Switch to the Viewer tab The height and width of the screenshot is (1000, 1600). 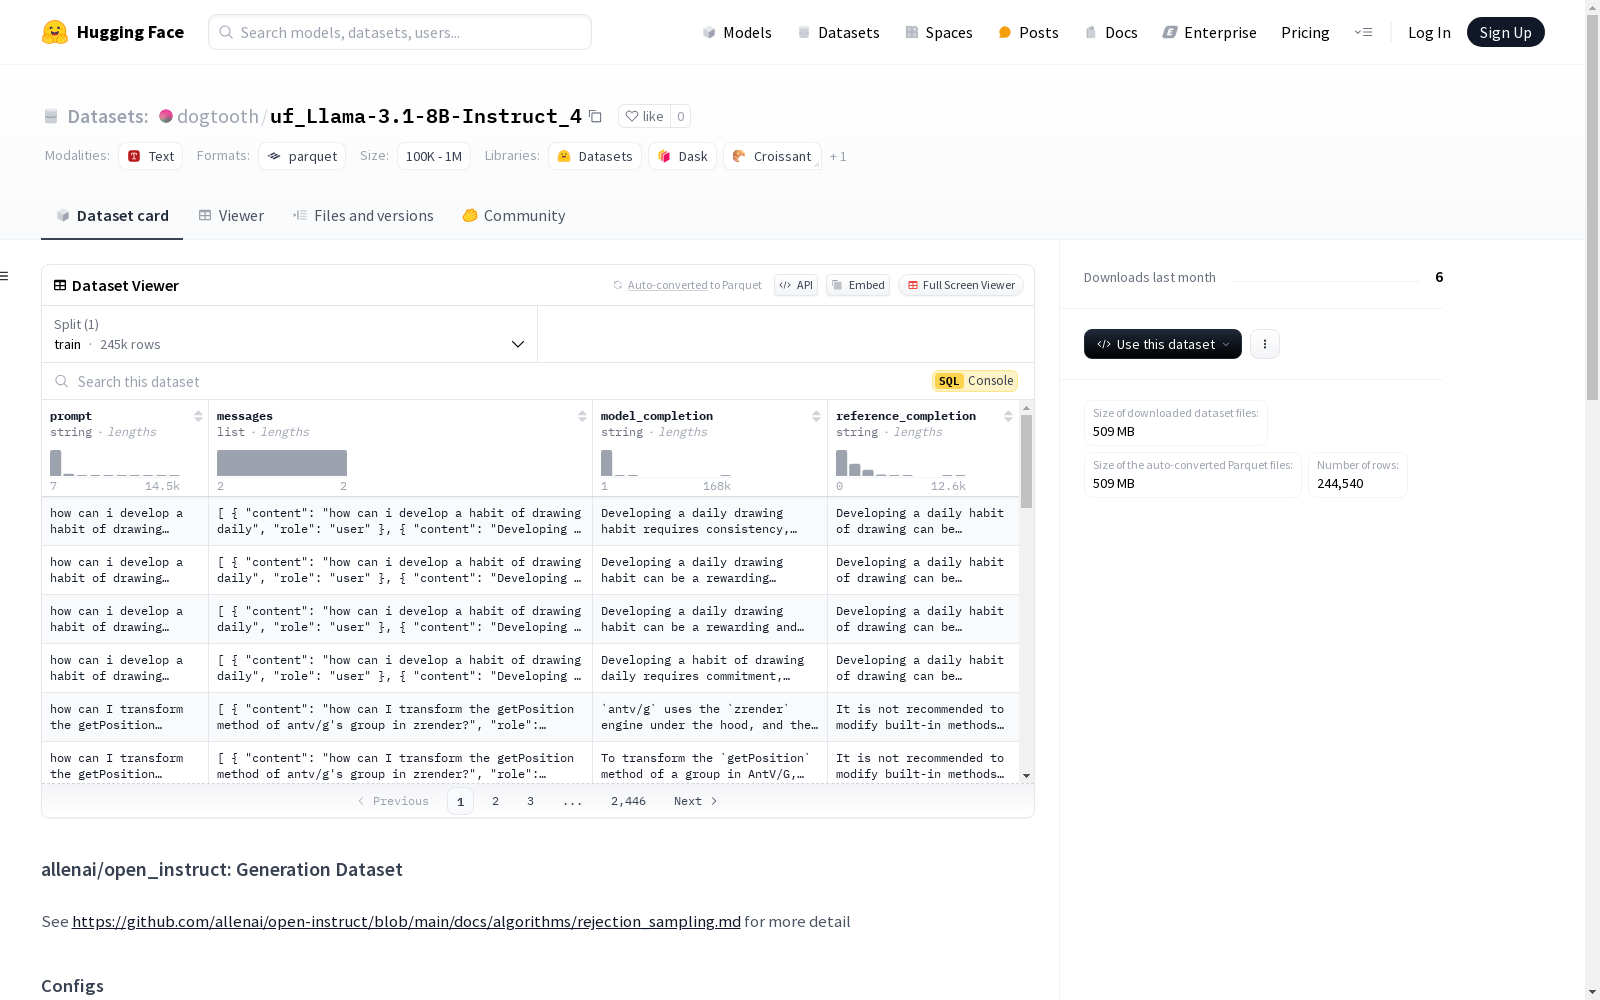tap(231, 215)
